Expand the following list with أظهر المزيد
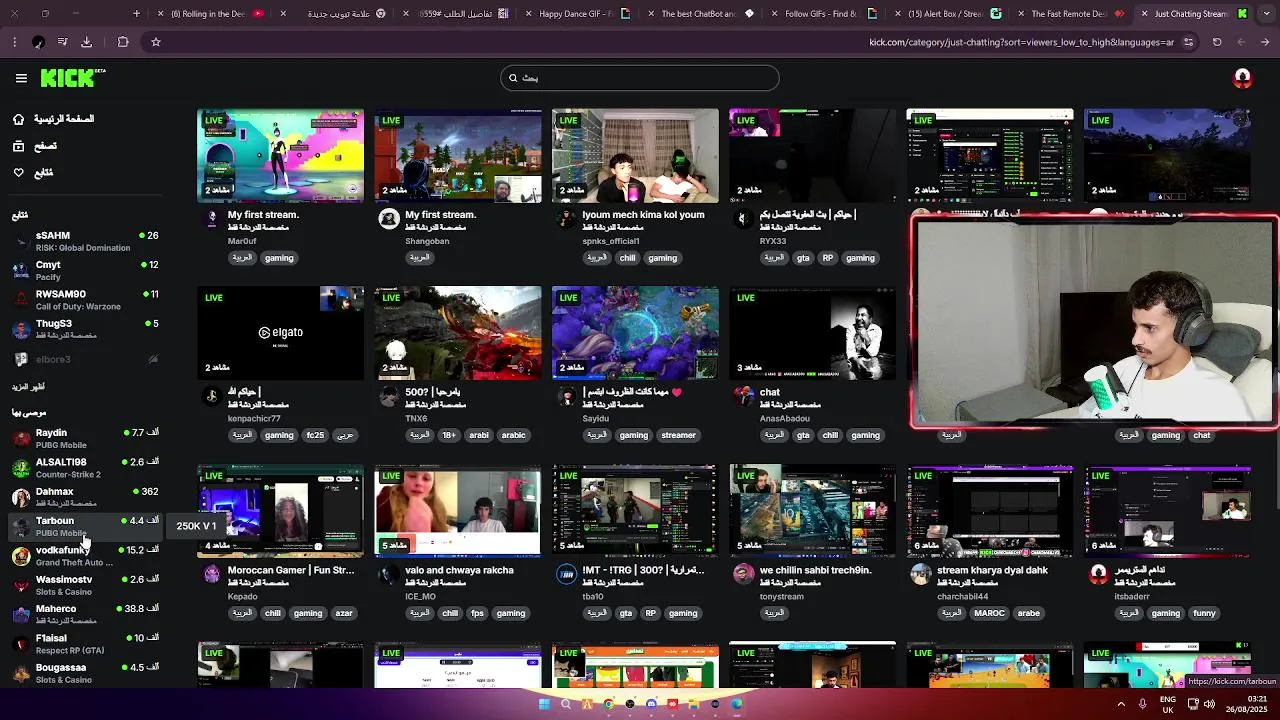This screenshot has width=1280, height=720. click(28, 387)
